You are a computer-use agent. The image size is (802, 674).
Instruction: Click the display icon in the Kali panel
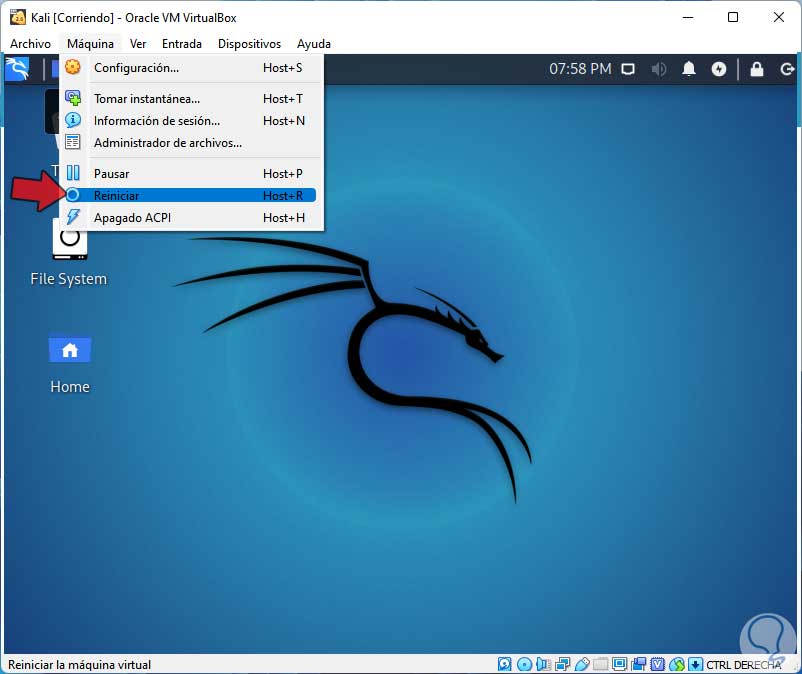coord(628,69)
